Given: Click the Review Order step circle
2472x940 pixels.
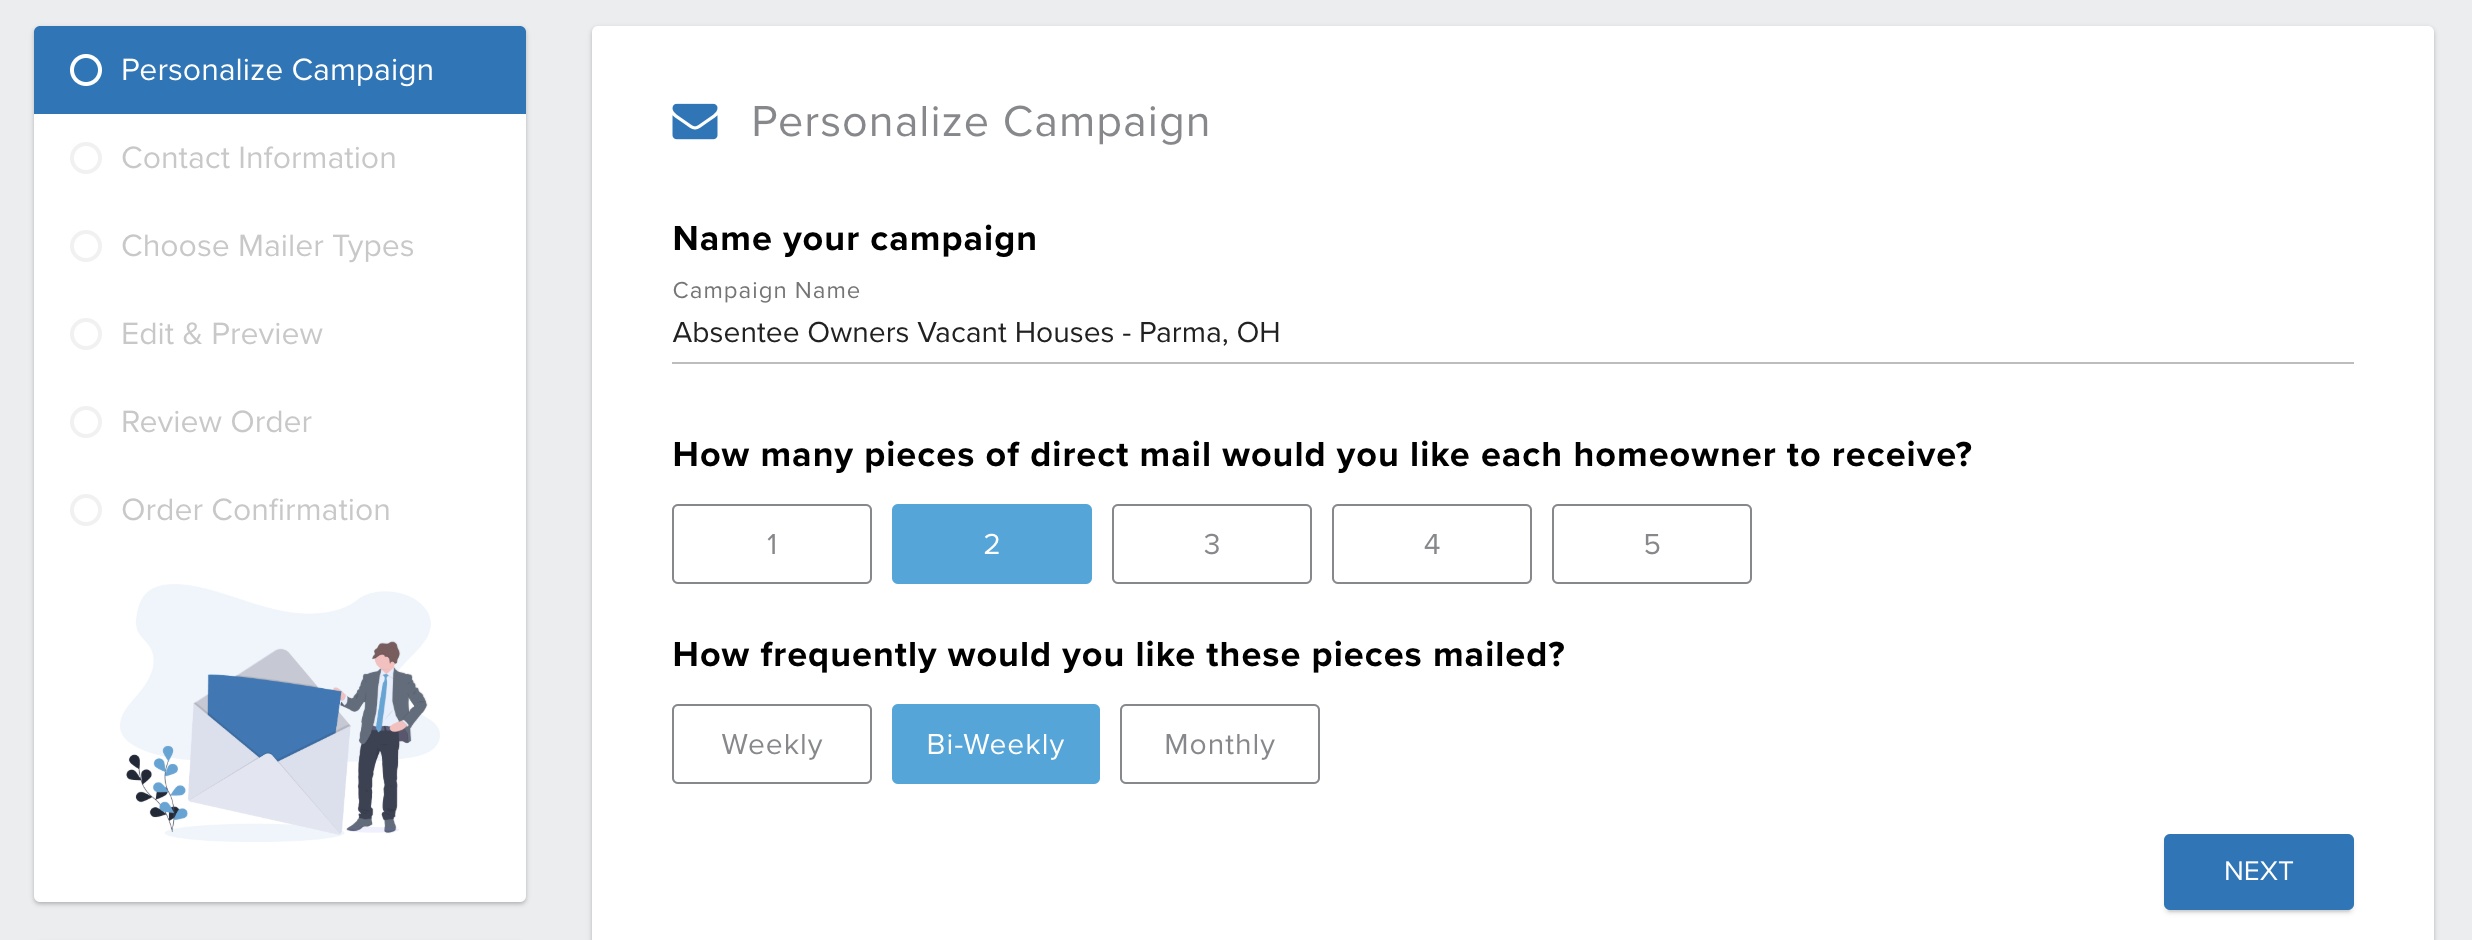Looking at the screenshot, I should pyautogui.click(x=86, y=422).
